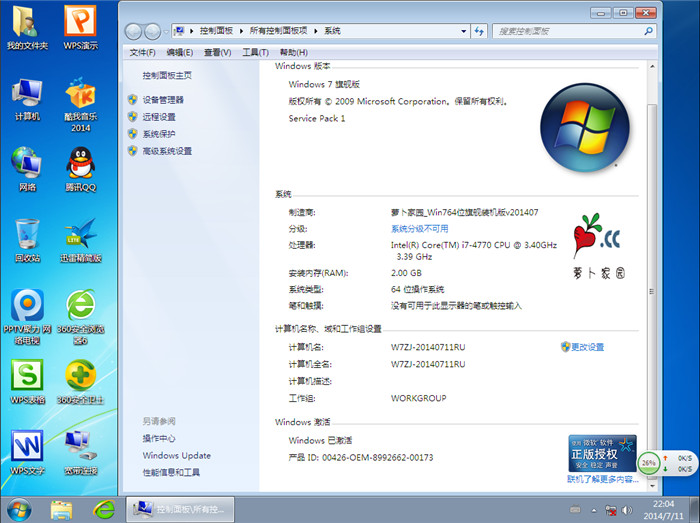Viewport: 700px width, 523px height.
Task: Open 回收站 recycle bin icon
Action: coord(27,236)
